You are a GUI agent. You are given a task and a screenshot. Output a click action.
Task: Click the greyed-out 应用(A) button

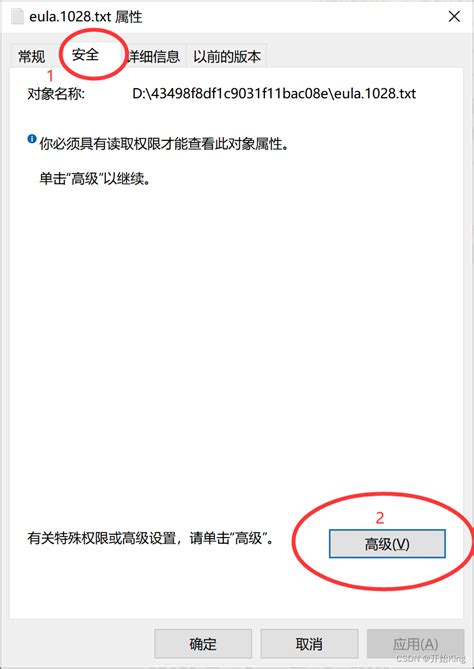[x=416, y=644]
